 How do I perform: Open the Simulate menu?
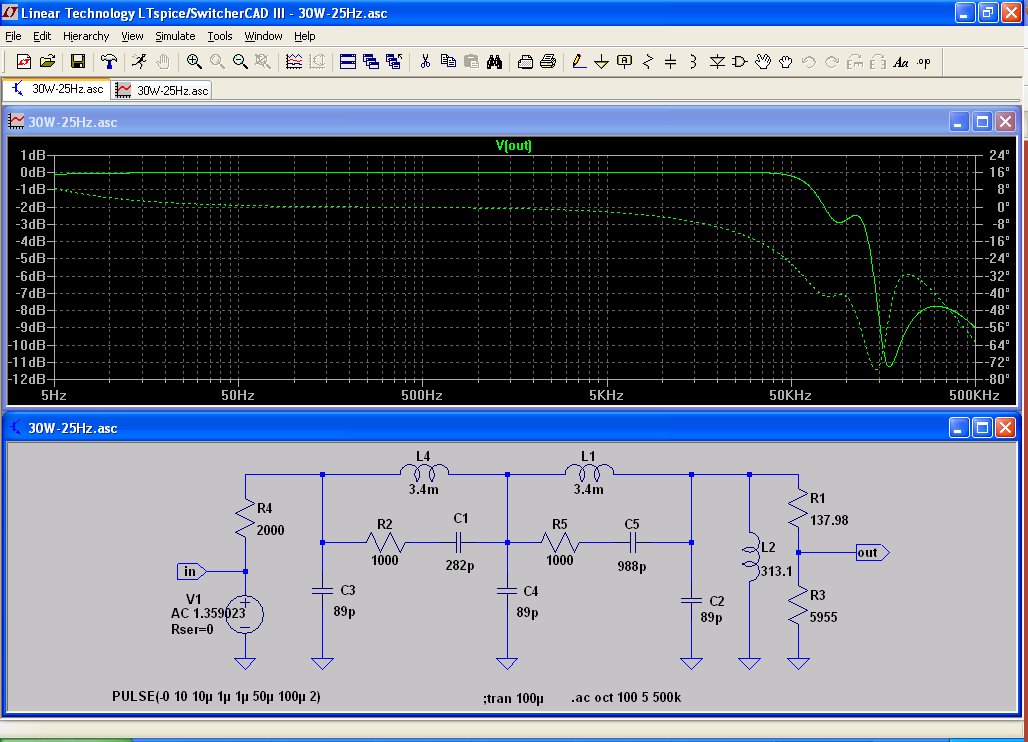tap(175, 36)
